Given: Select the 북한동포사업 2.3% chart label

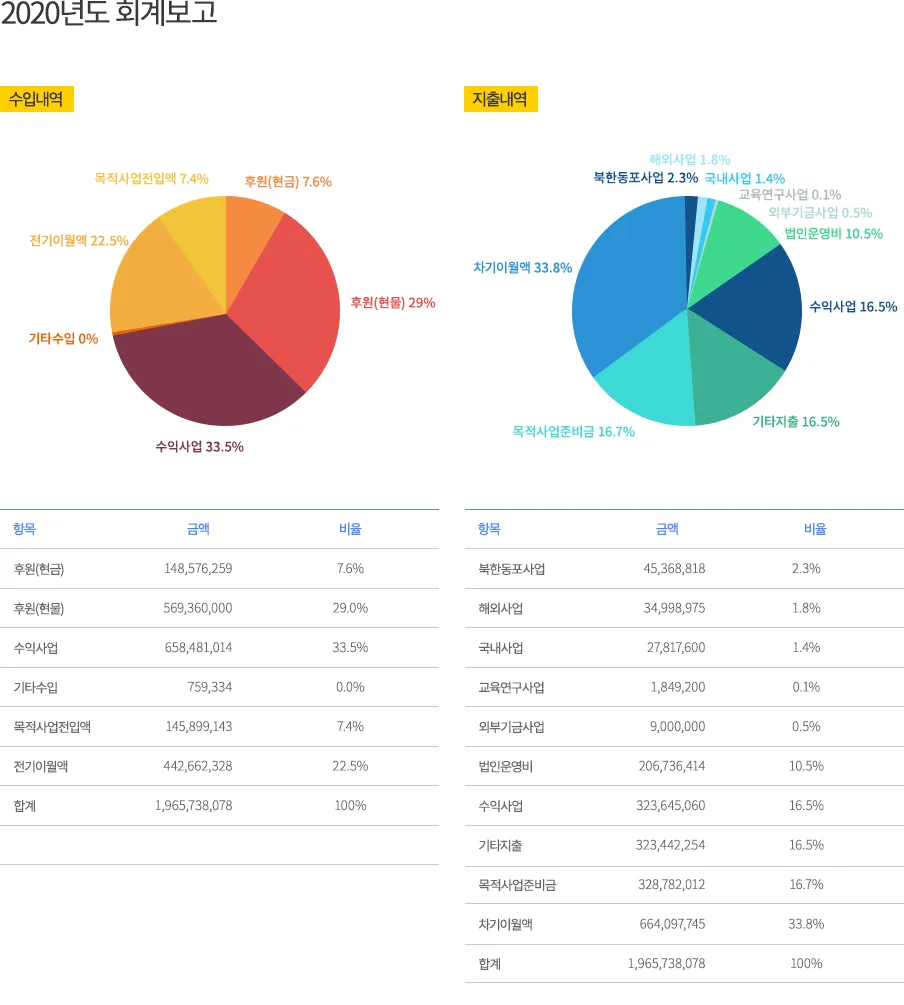Looking at the screenshot, I should tap(646, 178).
